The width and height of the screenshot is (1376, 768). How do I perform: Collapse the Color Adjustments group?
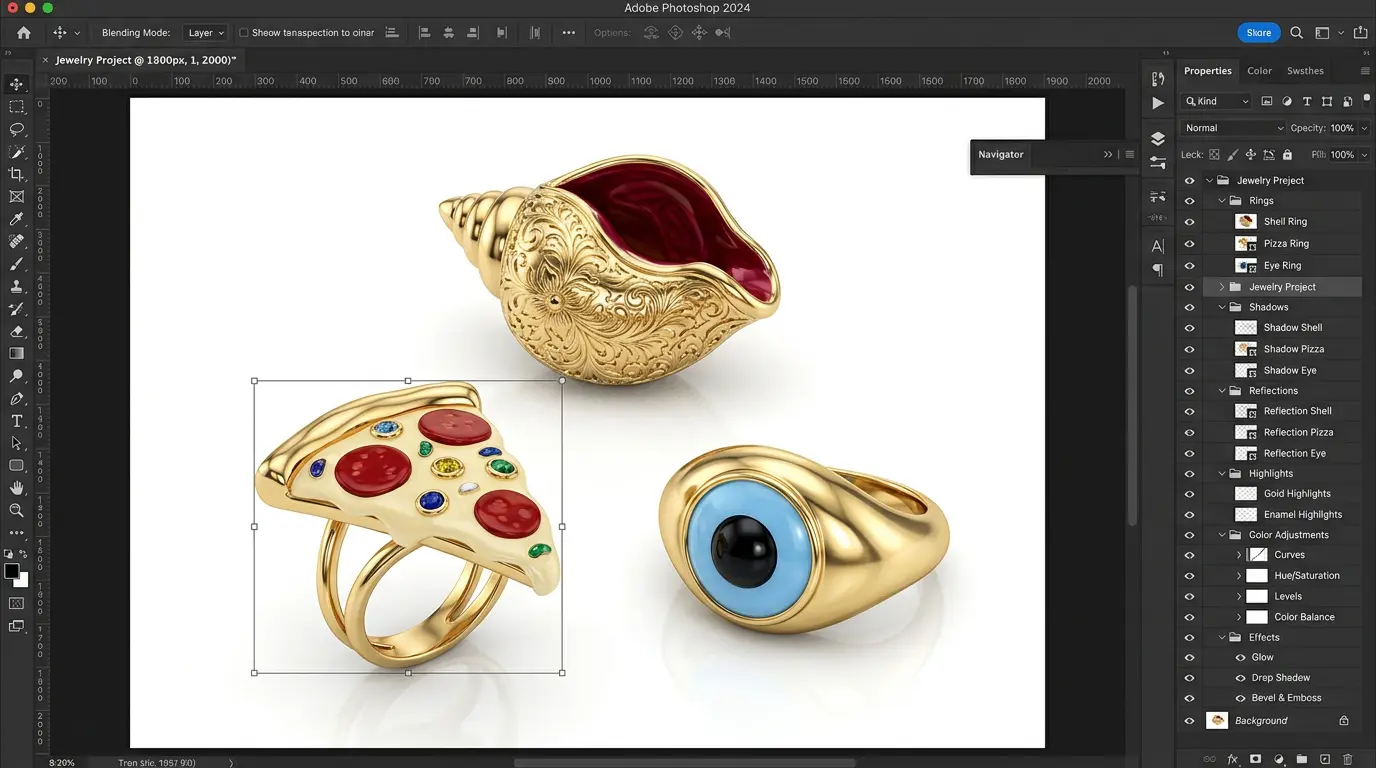point(1221,535)
